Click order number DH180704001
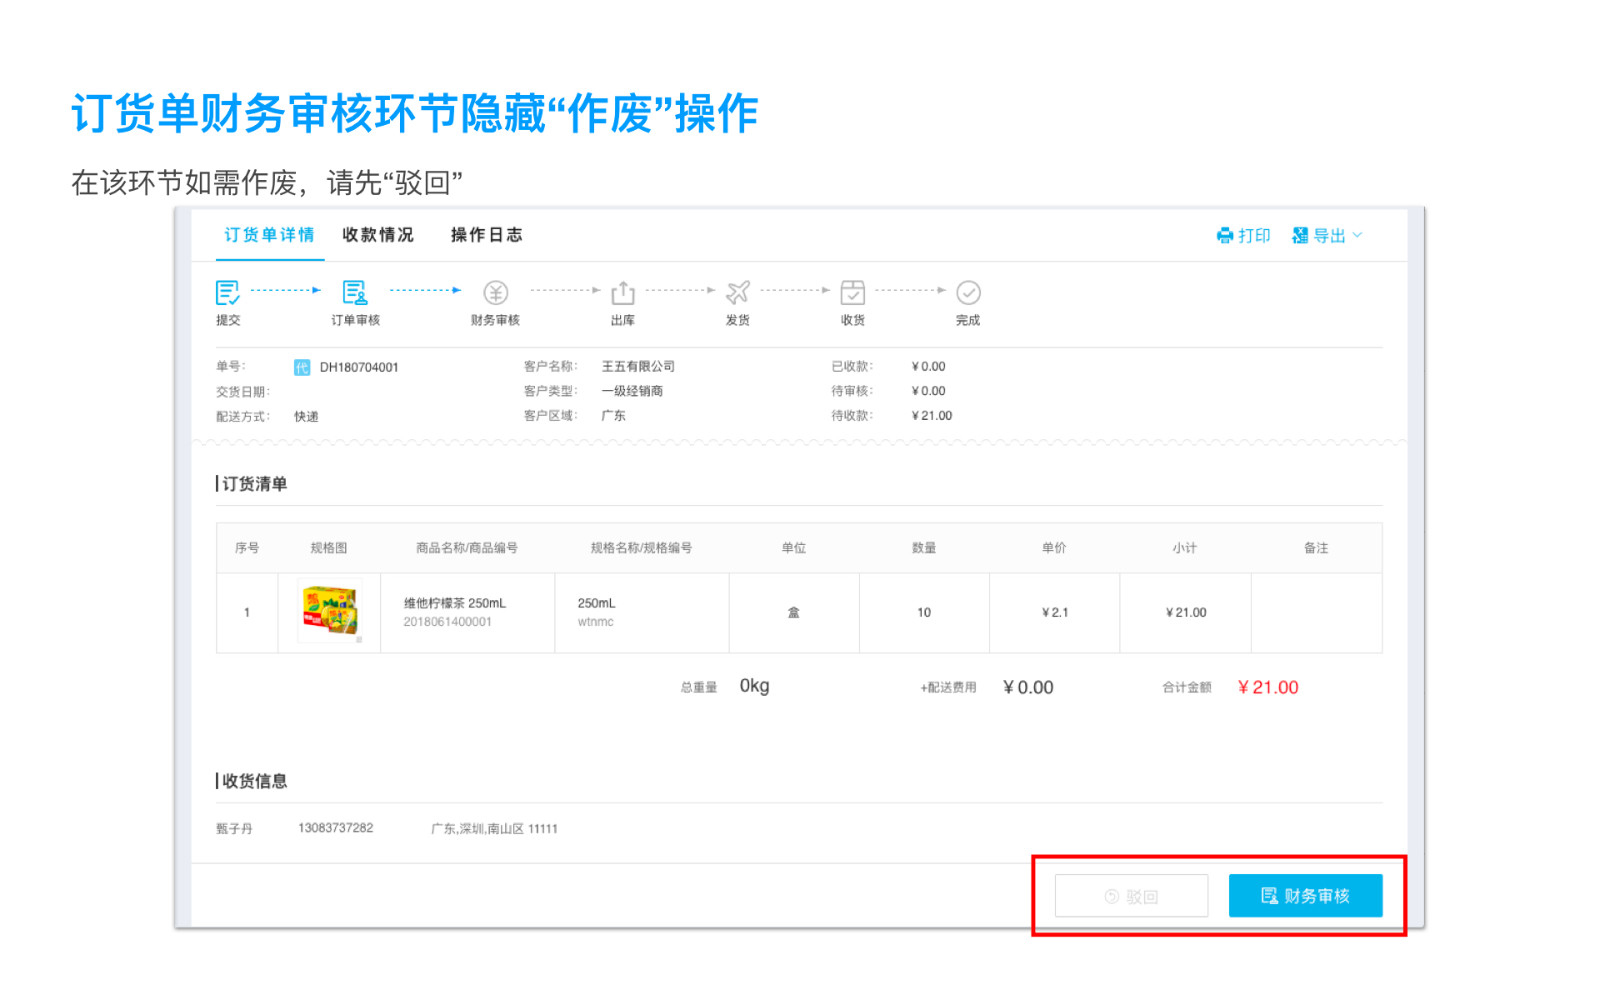This screenshot has width=1600, height=1000. (359, 367)
